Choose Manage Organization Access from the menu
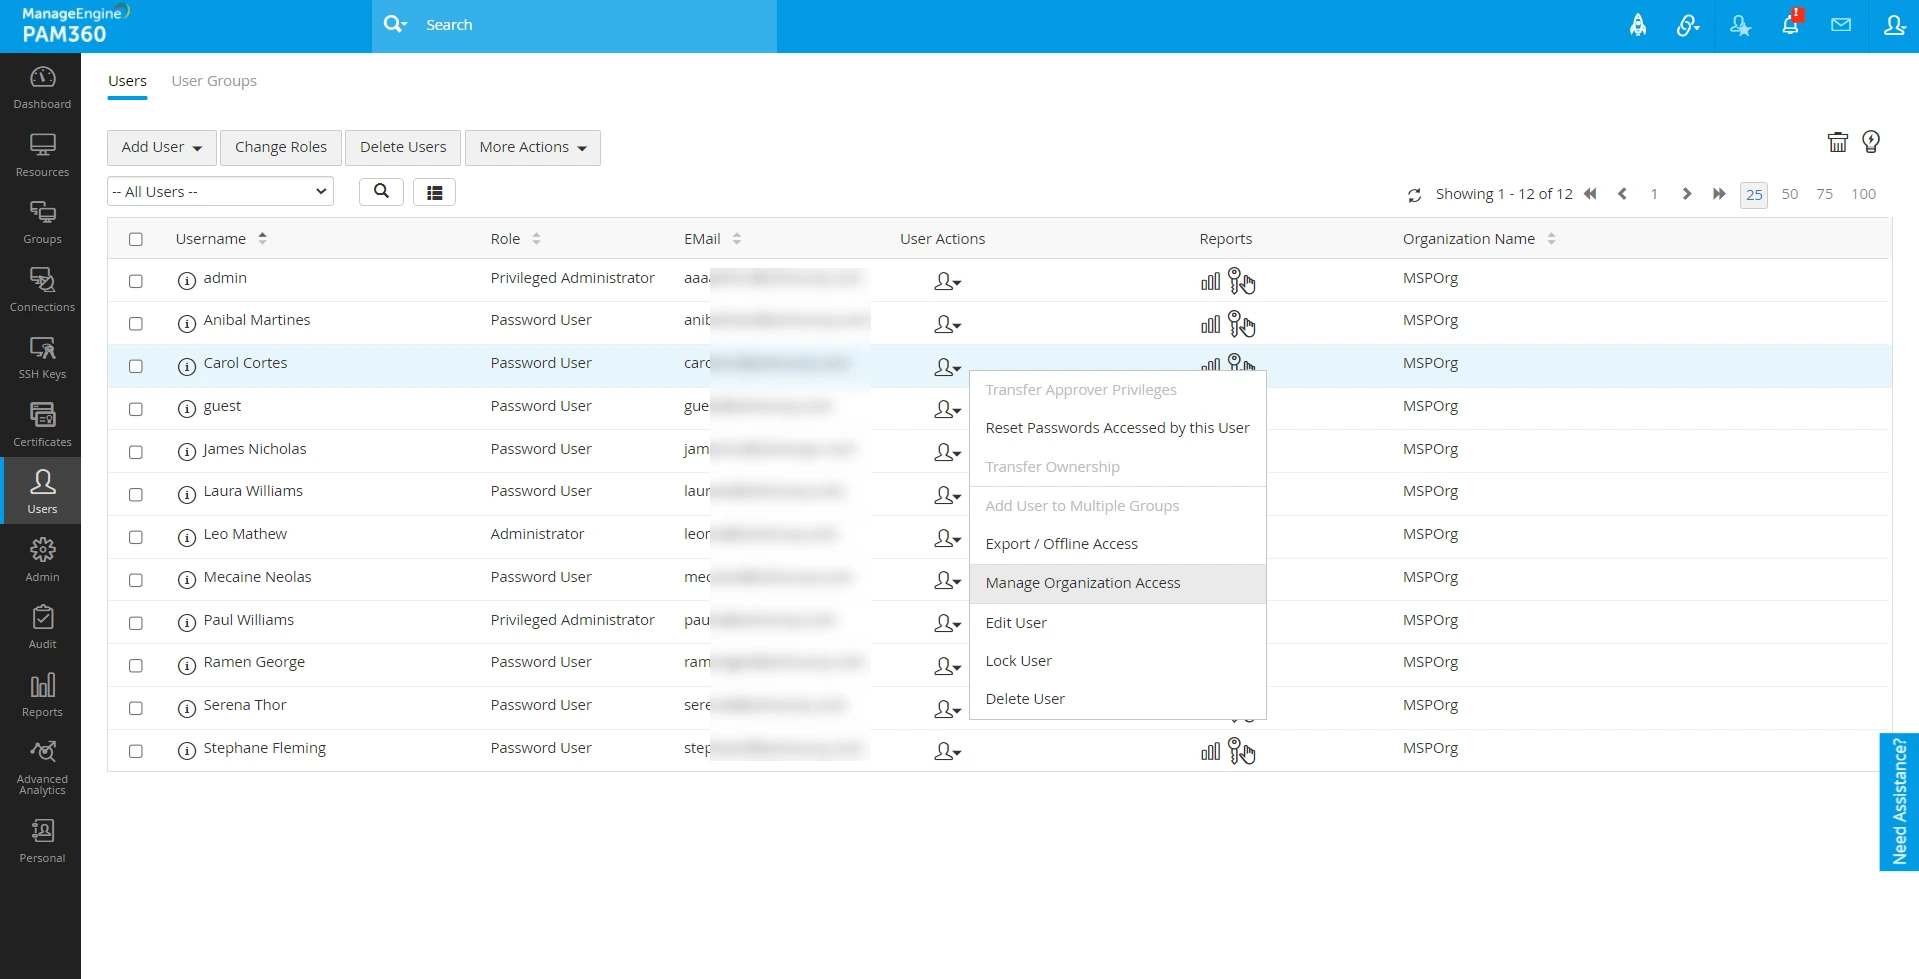This screenshot has width=1919, height=979. coord(1082,583)
